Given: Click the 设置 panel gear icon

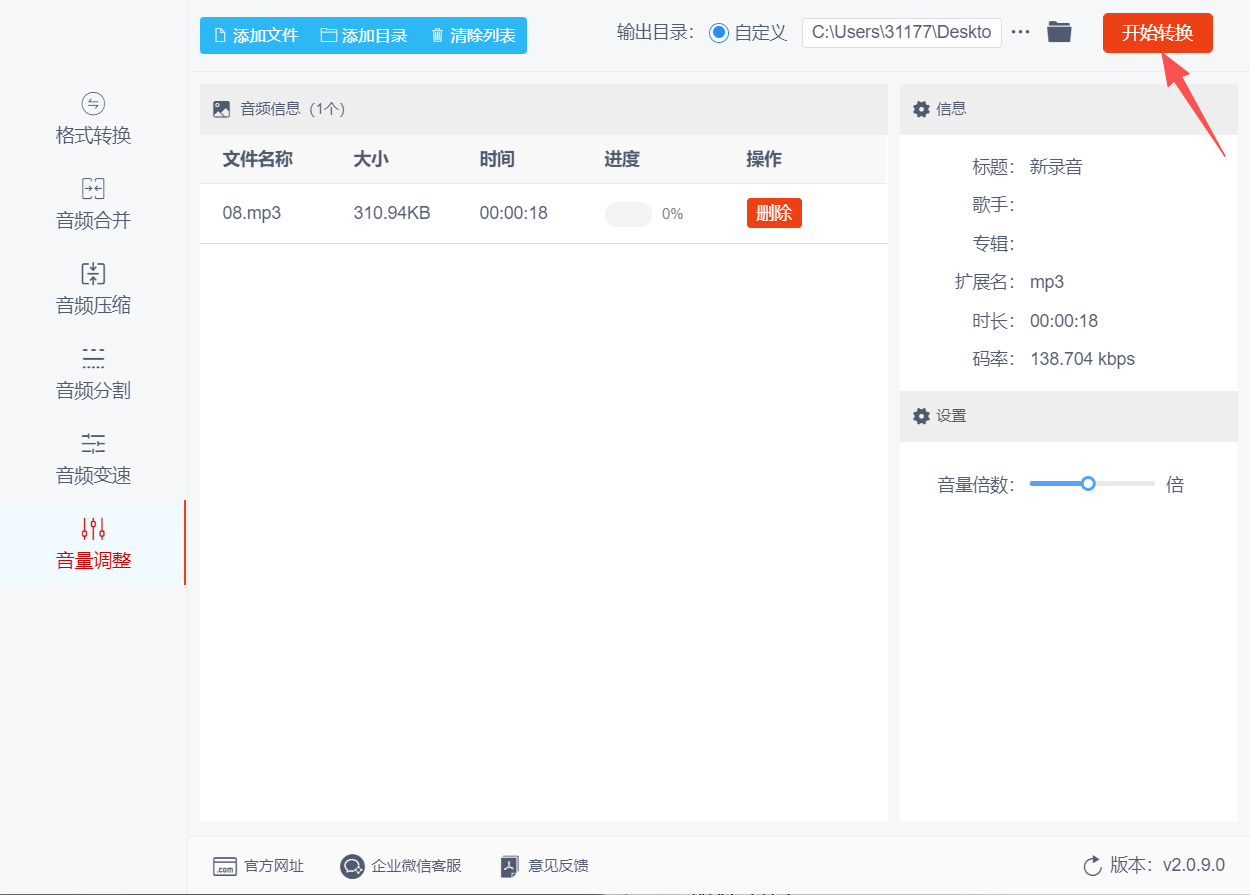Looking at the screenshot, I should pyautogui.click(x=921, y=416).
